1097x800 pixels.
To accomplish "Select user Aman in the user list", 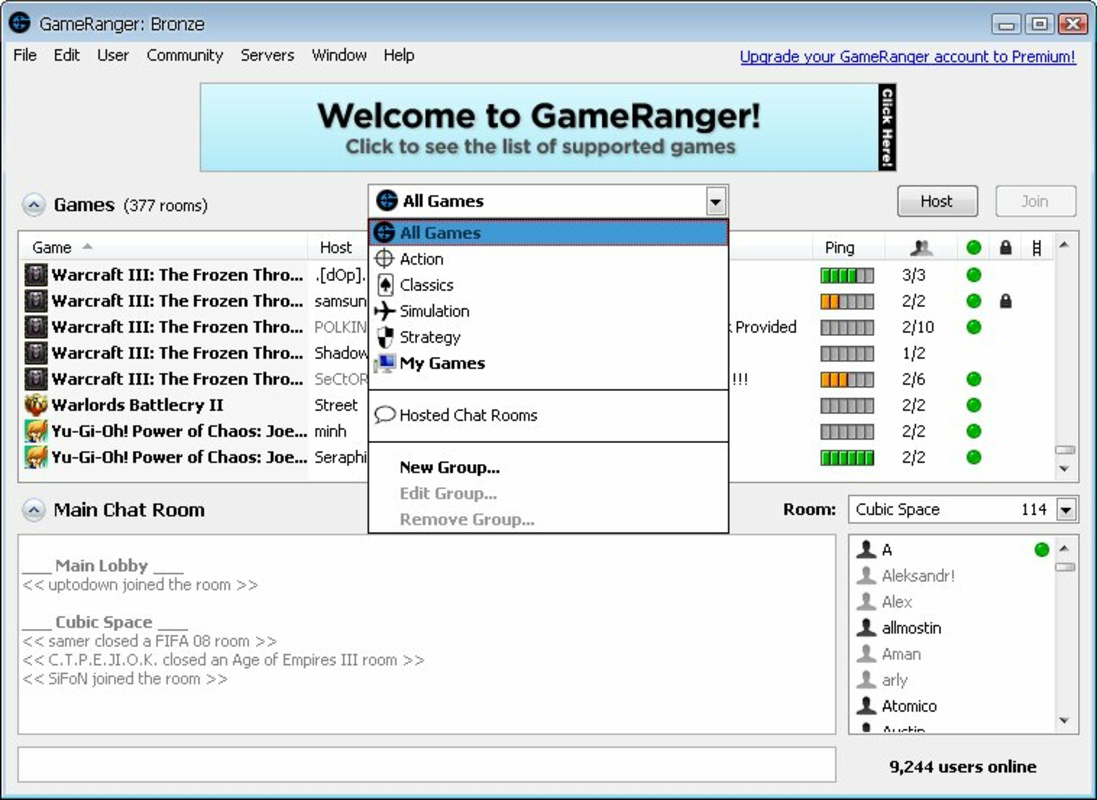I will pos(951,654).
